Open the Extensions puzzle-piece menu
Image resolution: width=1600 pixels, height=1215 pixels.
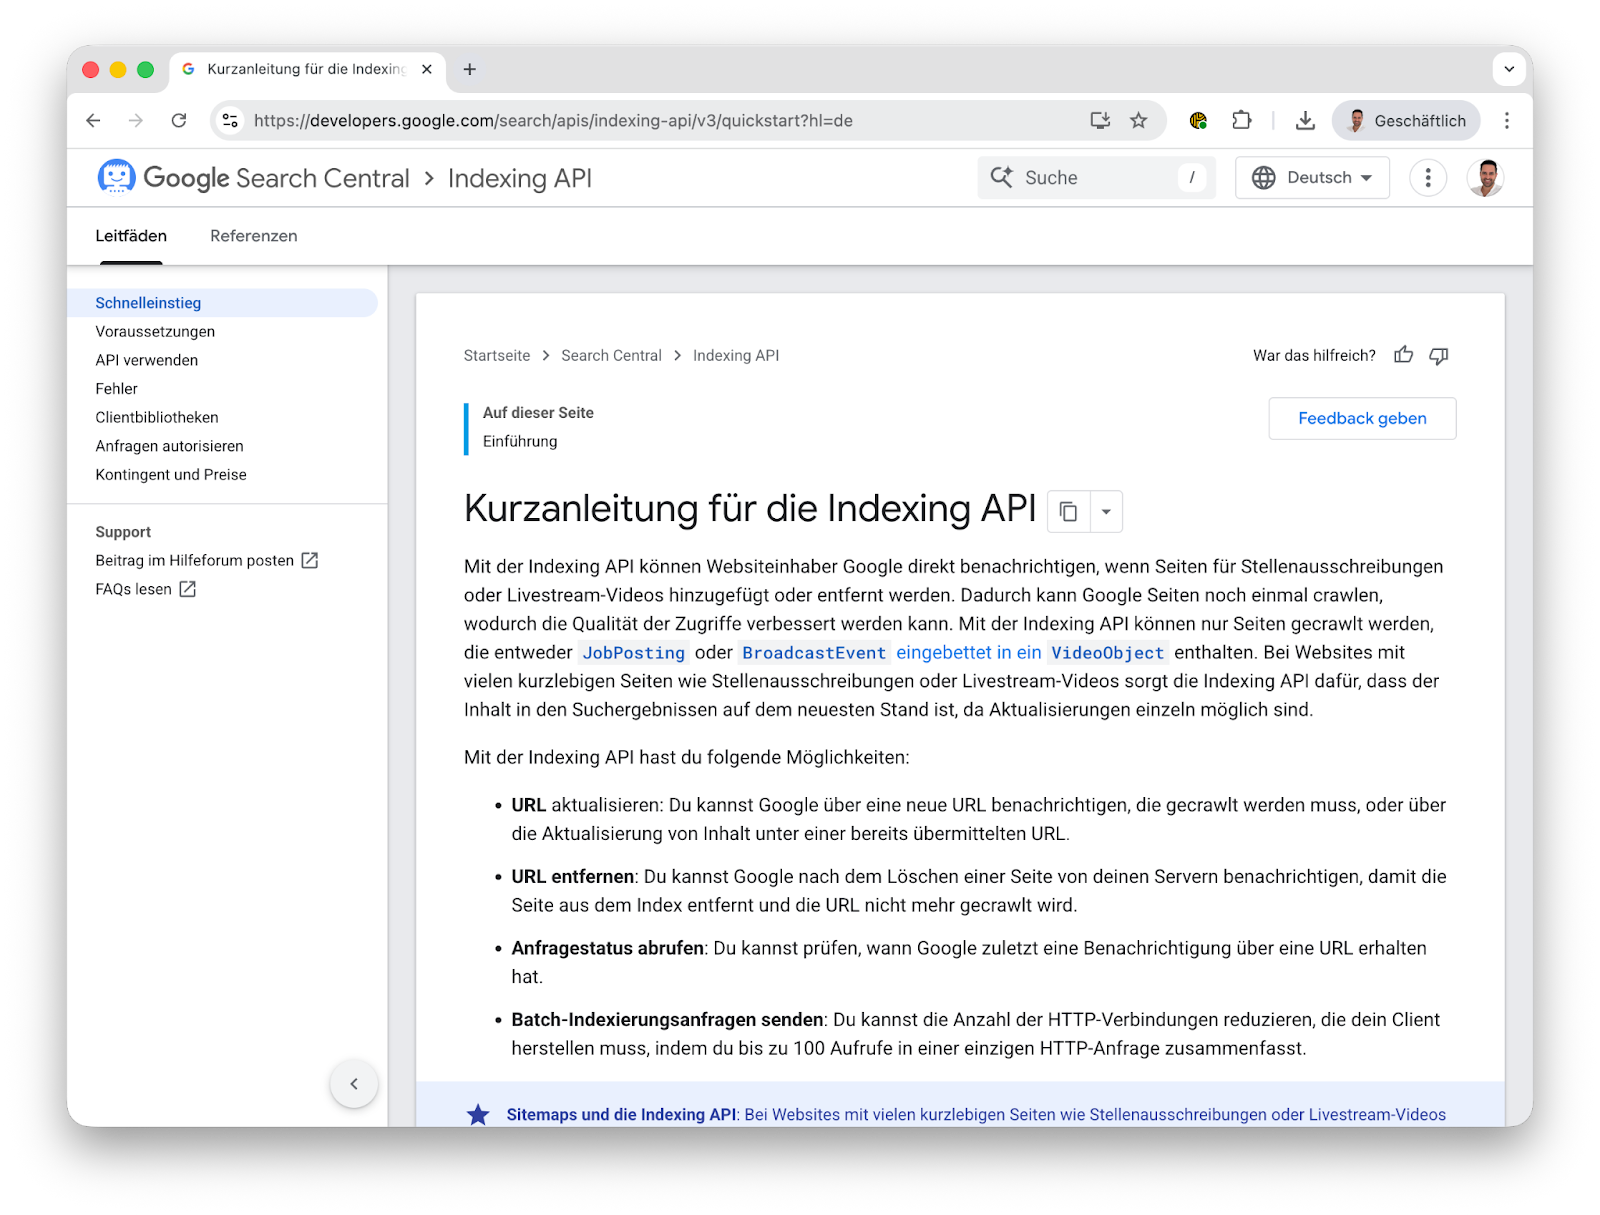(x=1241, y=121)
